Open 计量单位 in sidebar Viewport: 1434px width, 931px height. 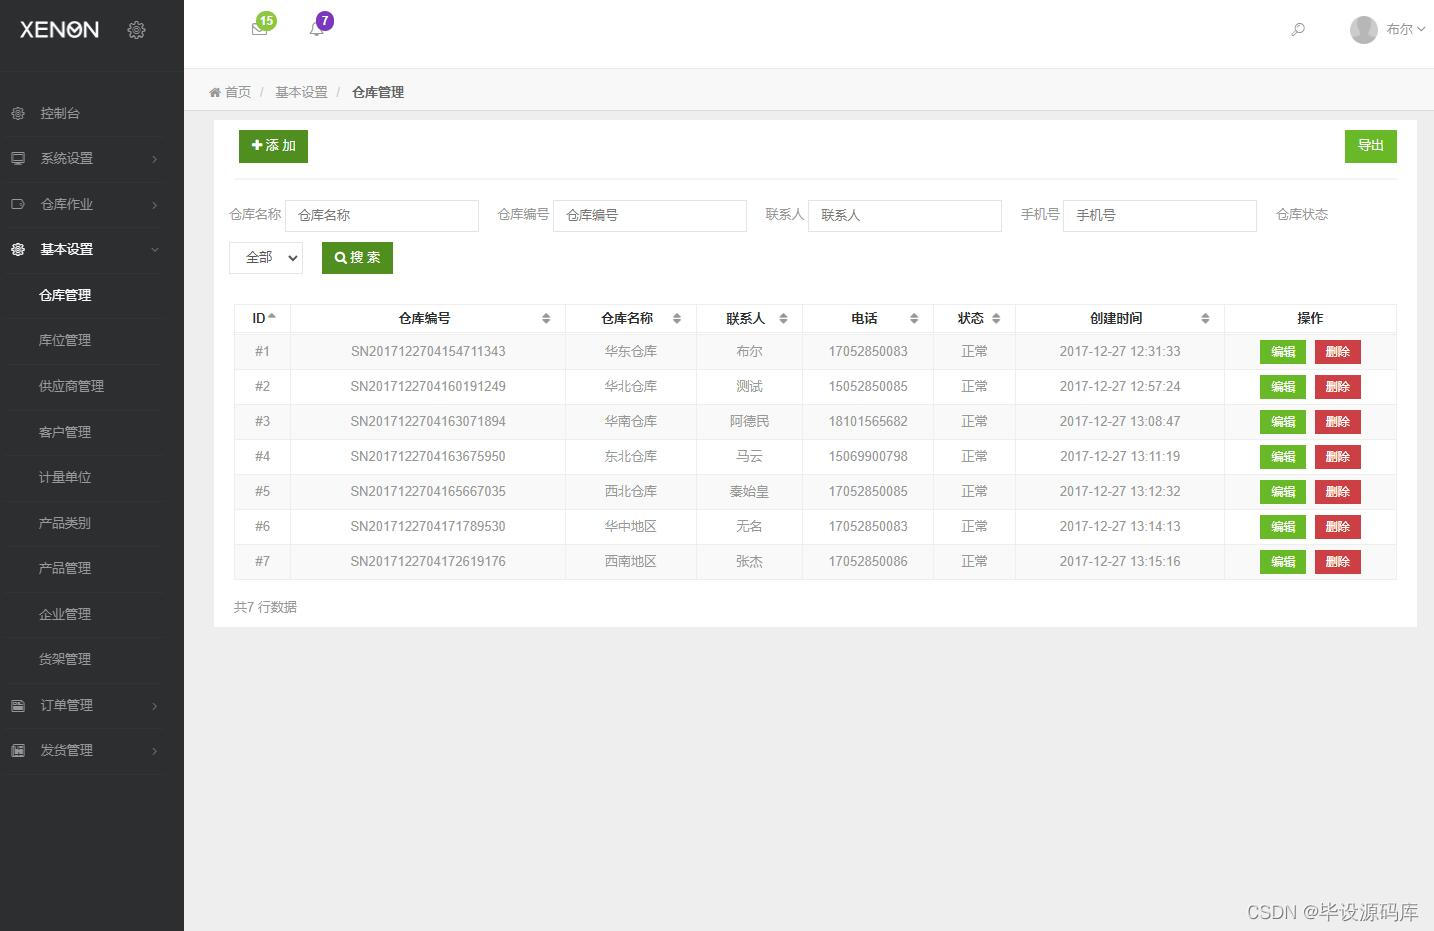pyautogui.click(x=65, y=477)
